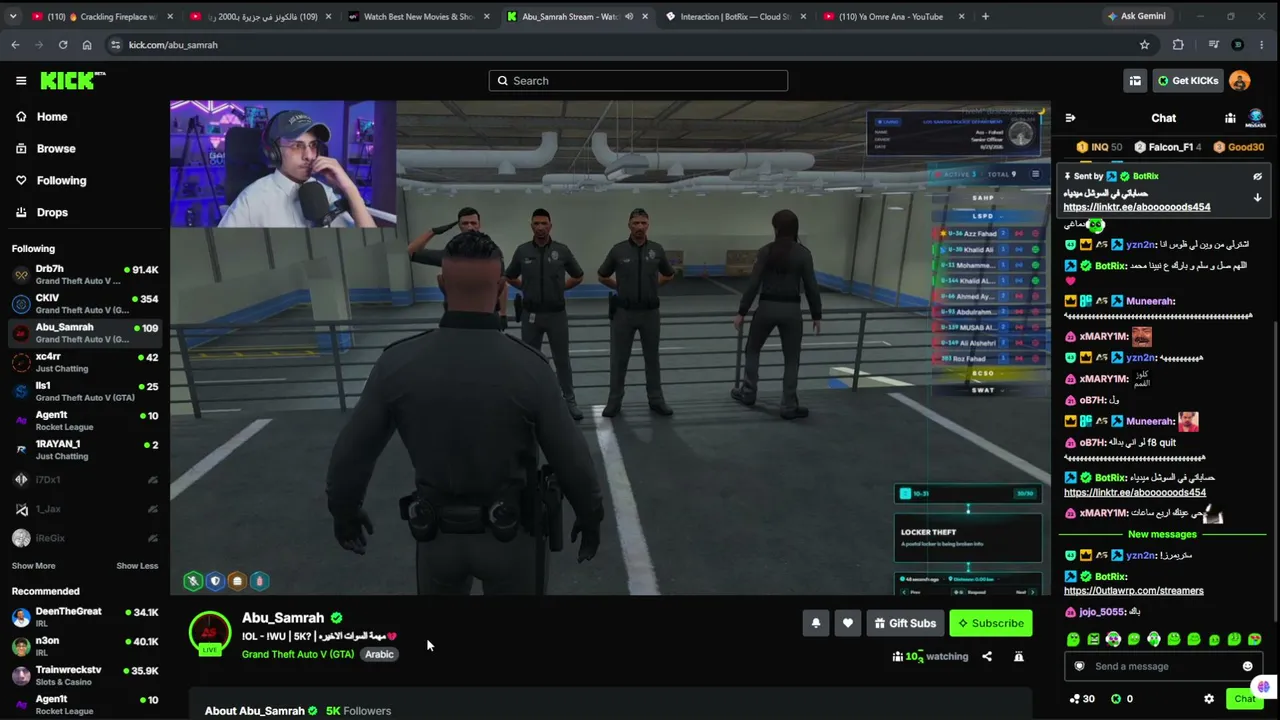Click the Abu_Samrah live avatar
Image resolution: width=1280 pixels, height=720 pixels.
210,632
